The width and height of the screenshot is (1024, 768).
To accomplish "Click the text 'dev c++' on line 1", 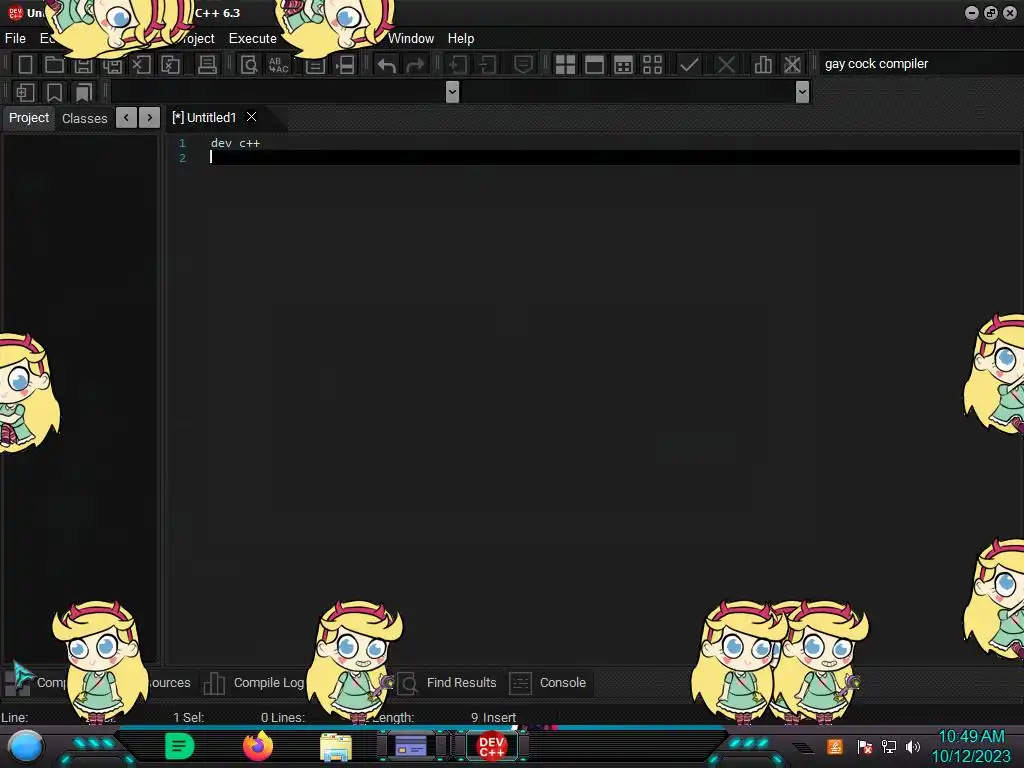I will [235, 143].
